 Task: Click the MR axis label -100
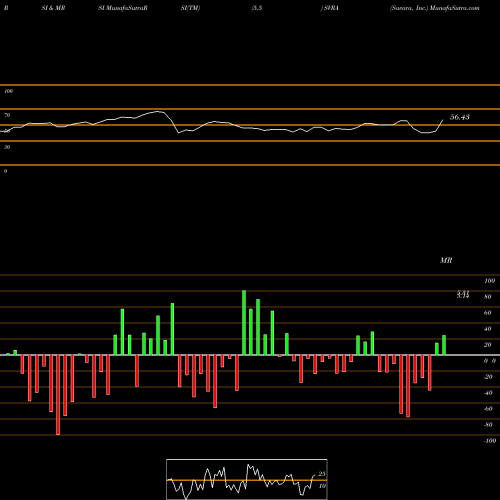[490, 441]
